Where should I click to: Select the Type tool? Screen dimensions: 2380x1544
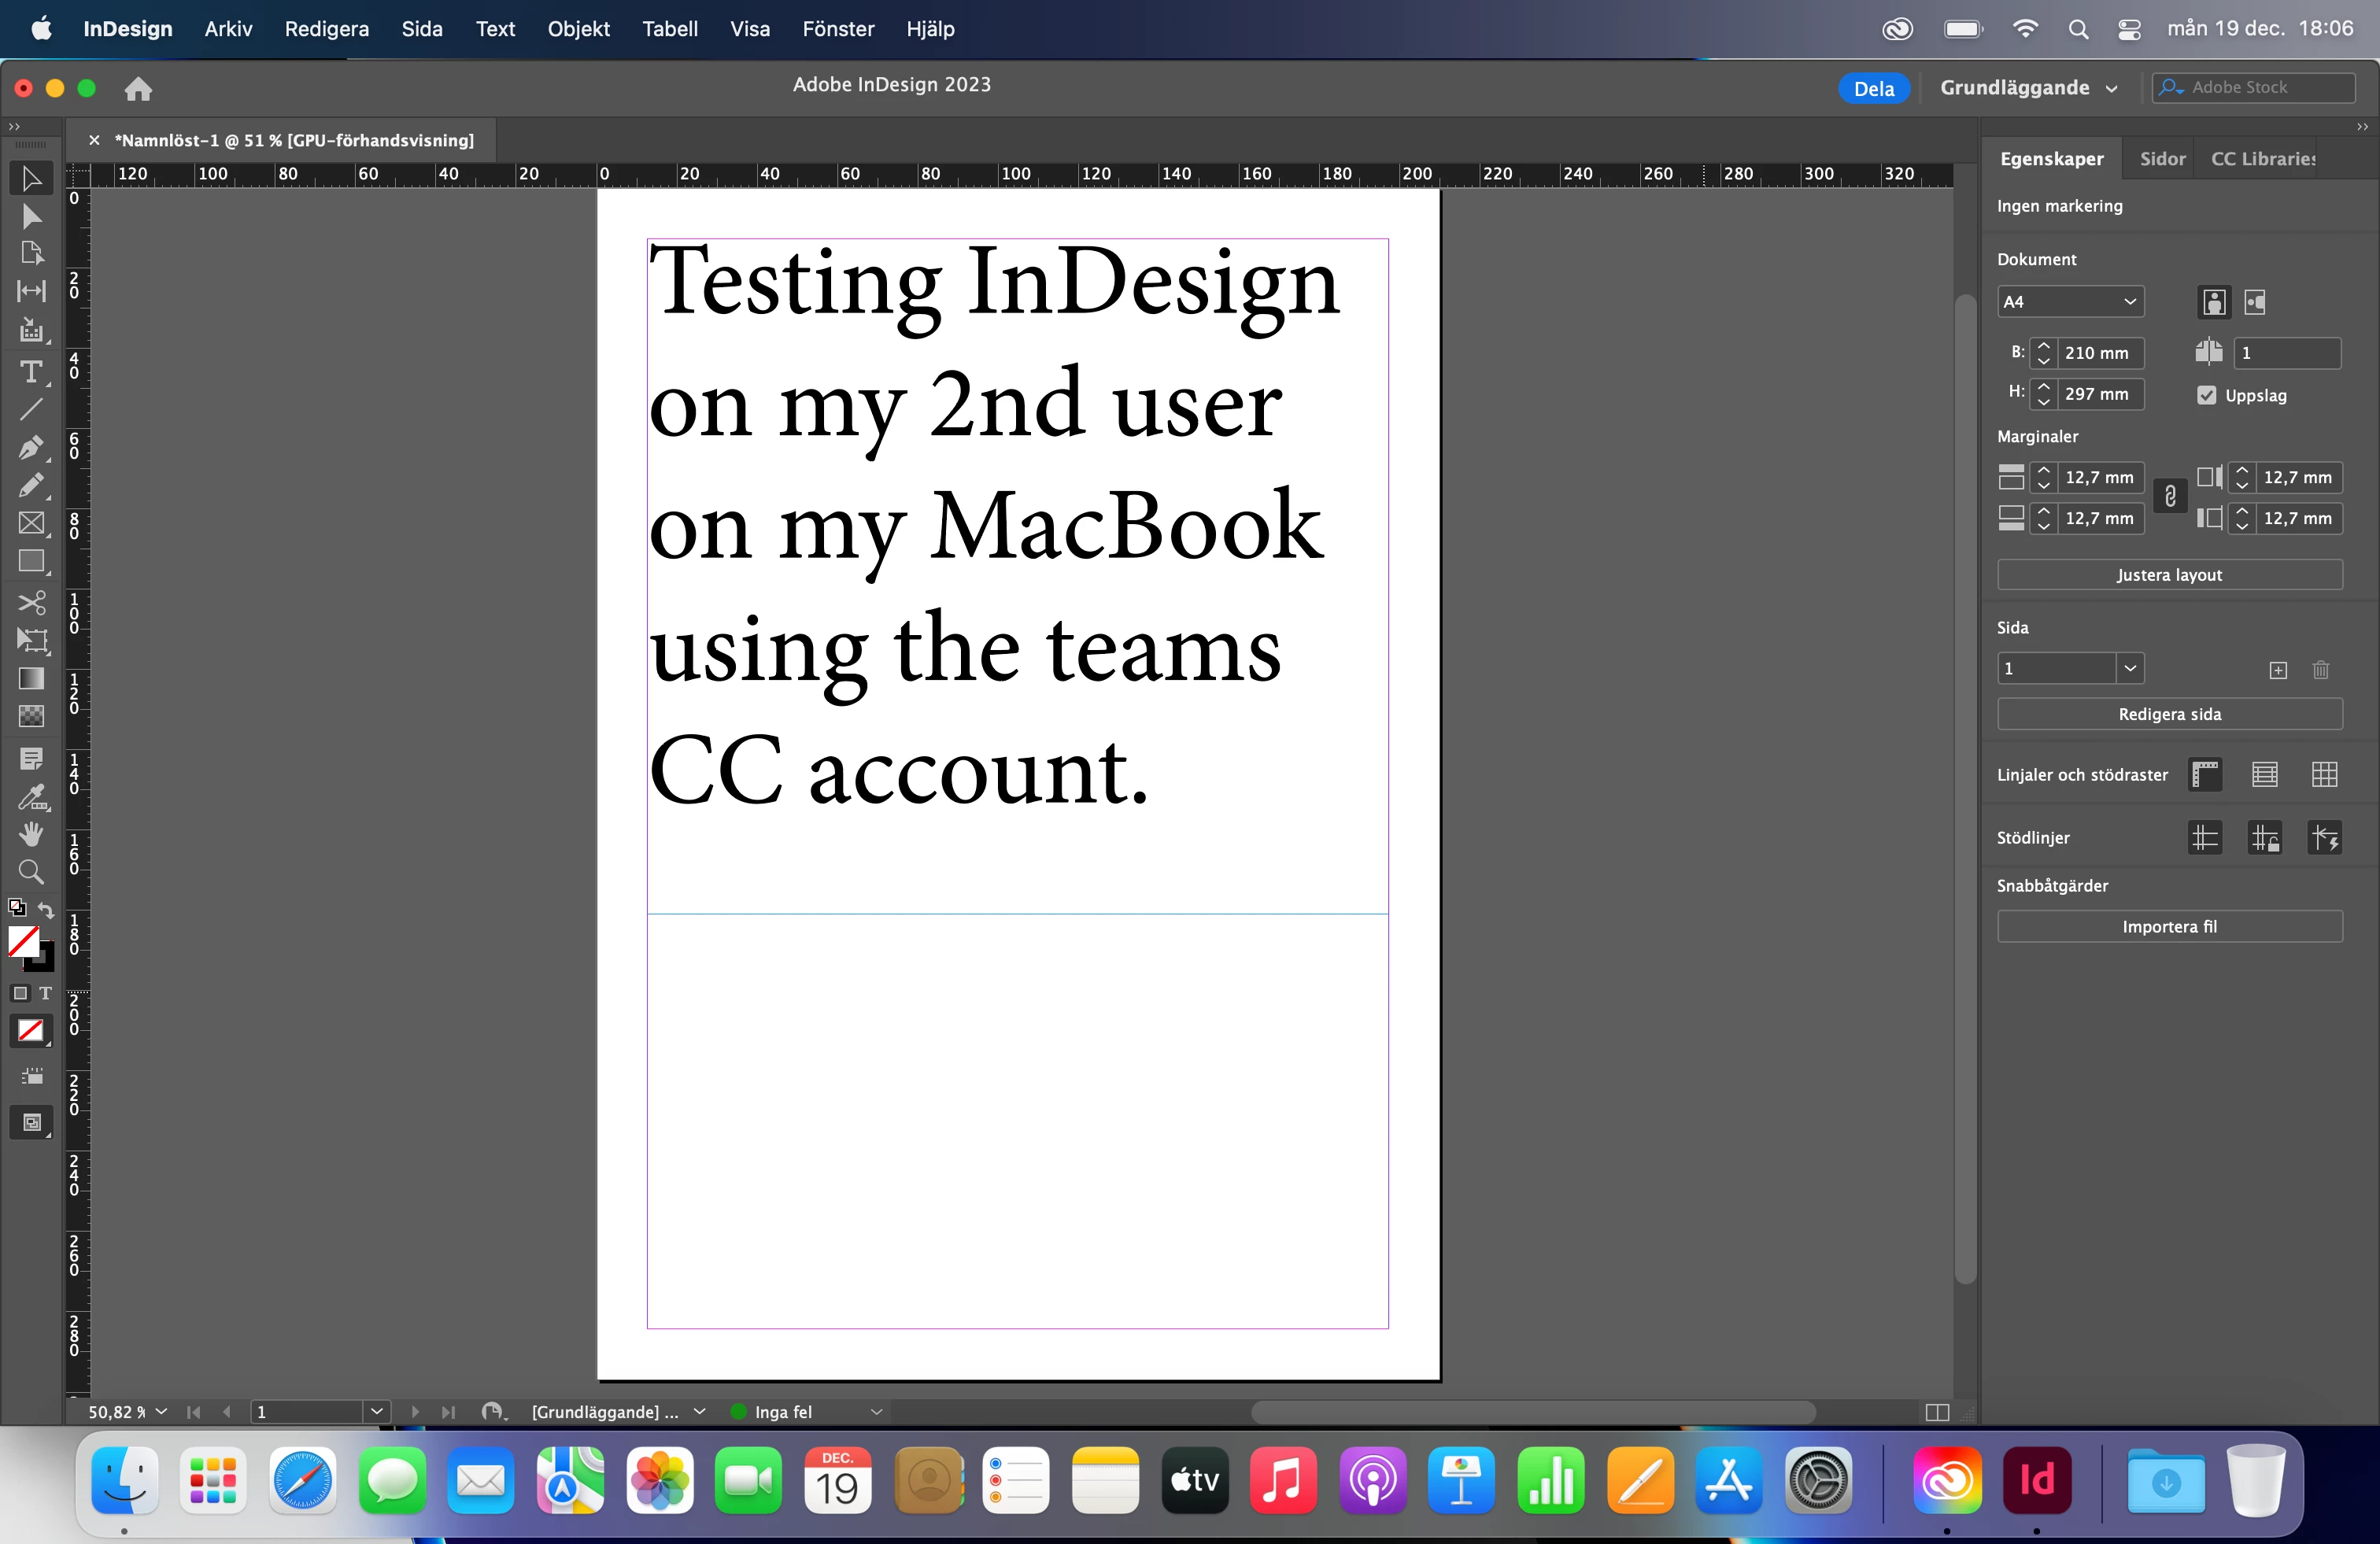coord(31,372)
